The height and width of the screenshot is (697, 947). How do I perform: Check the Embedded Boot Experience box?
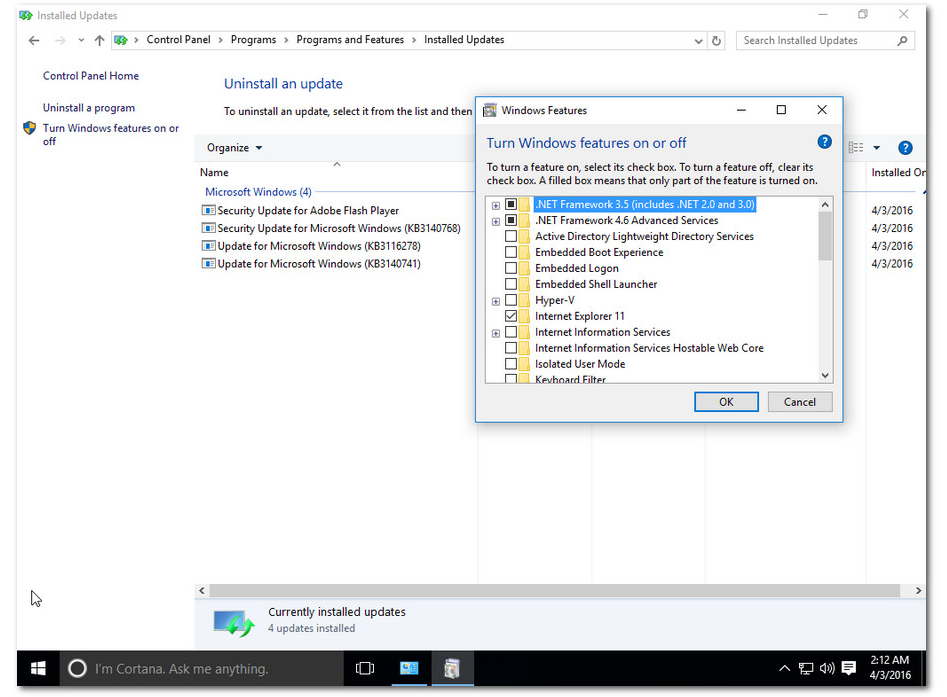511,252
